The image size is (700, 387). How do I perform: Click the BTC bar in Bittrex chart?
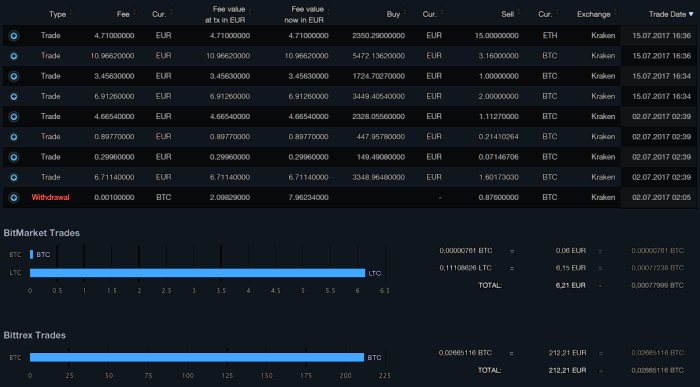pyautogui.click(x=197, y=357)
